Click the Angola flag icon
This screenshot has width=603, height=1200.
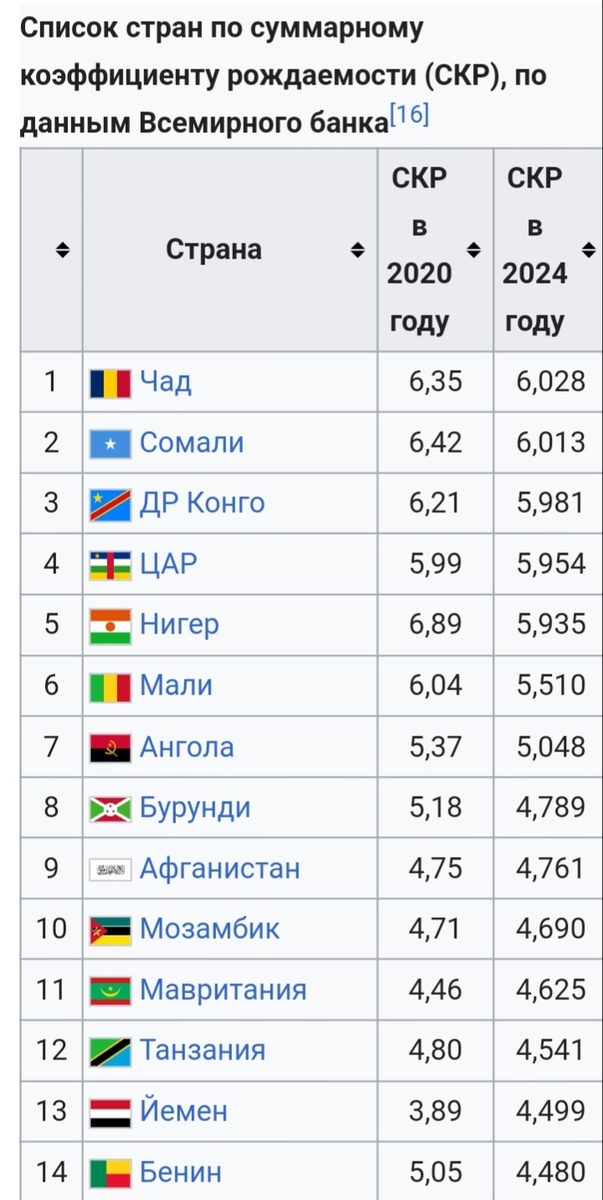coord(110,747)
